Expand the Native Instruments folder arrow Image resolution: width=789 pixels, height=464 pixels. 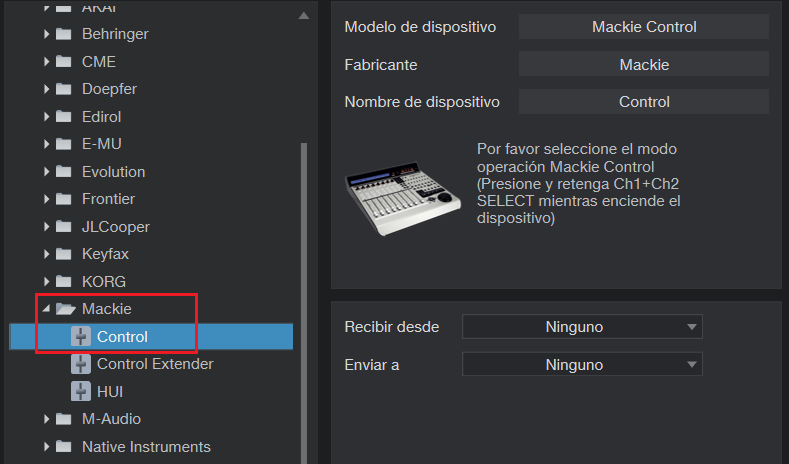coord(46,446)
